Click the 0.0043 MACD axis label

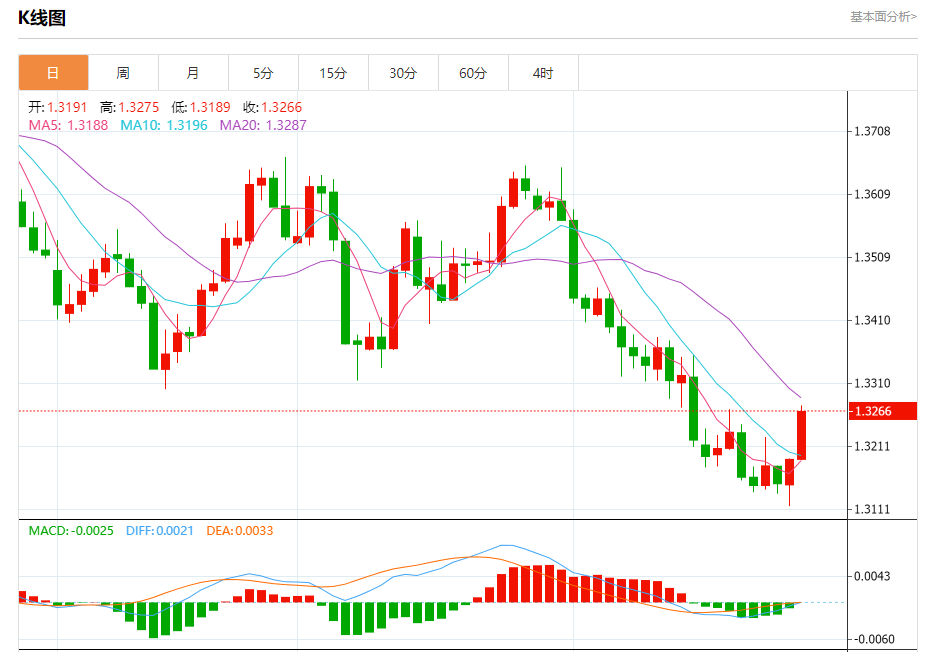[x=872, y=576]
